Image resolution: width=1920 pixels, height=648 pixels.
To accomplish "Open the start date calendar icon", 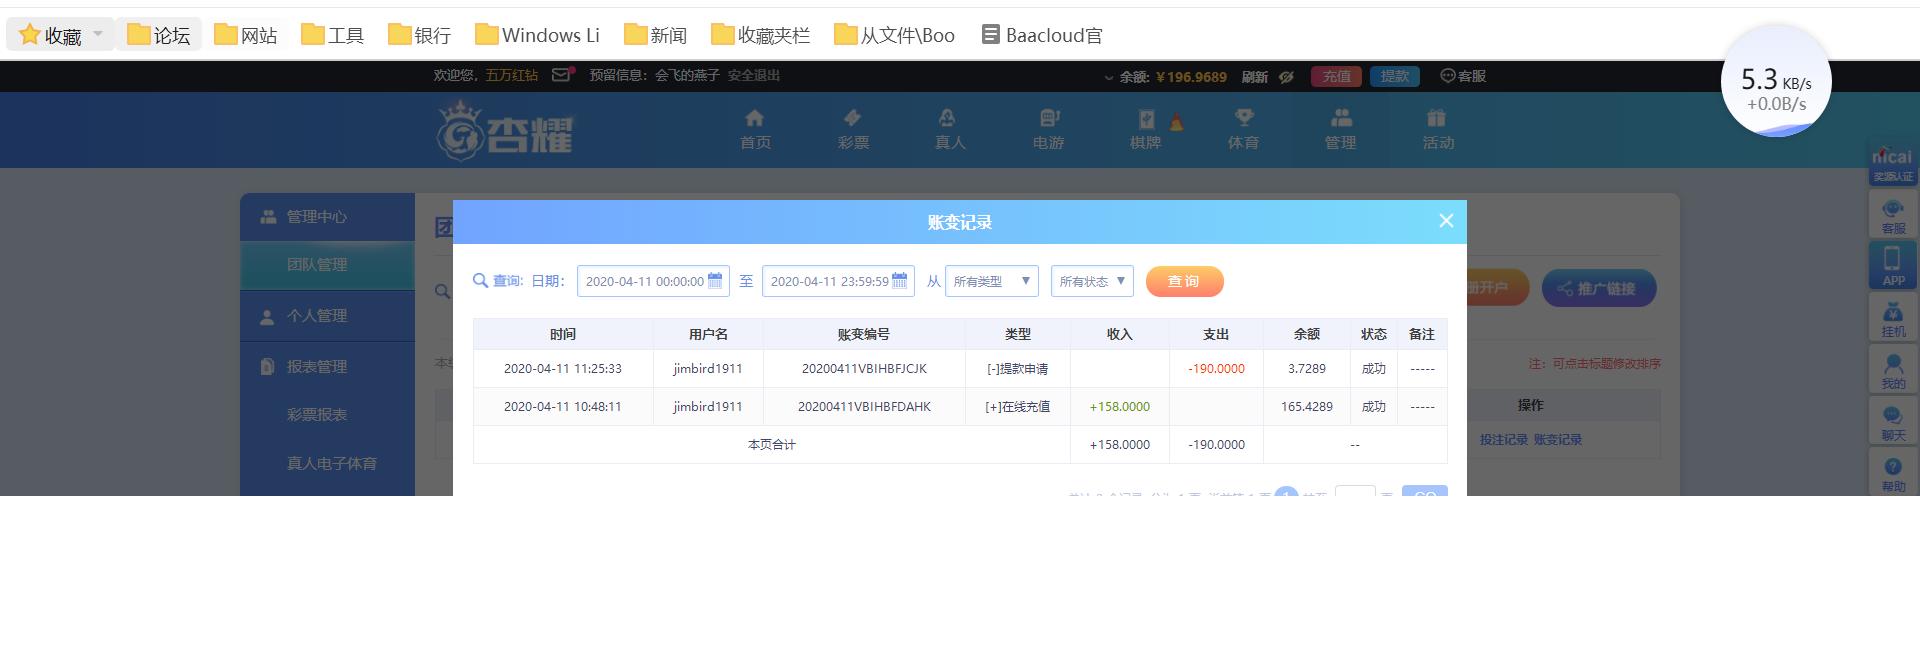I will 715,281.
